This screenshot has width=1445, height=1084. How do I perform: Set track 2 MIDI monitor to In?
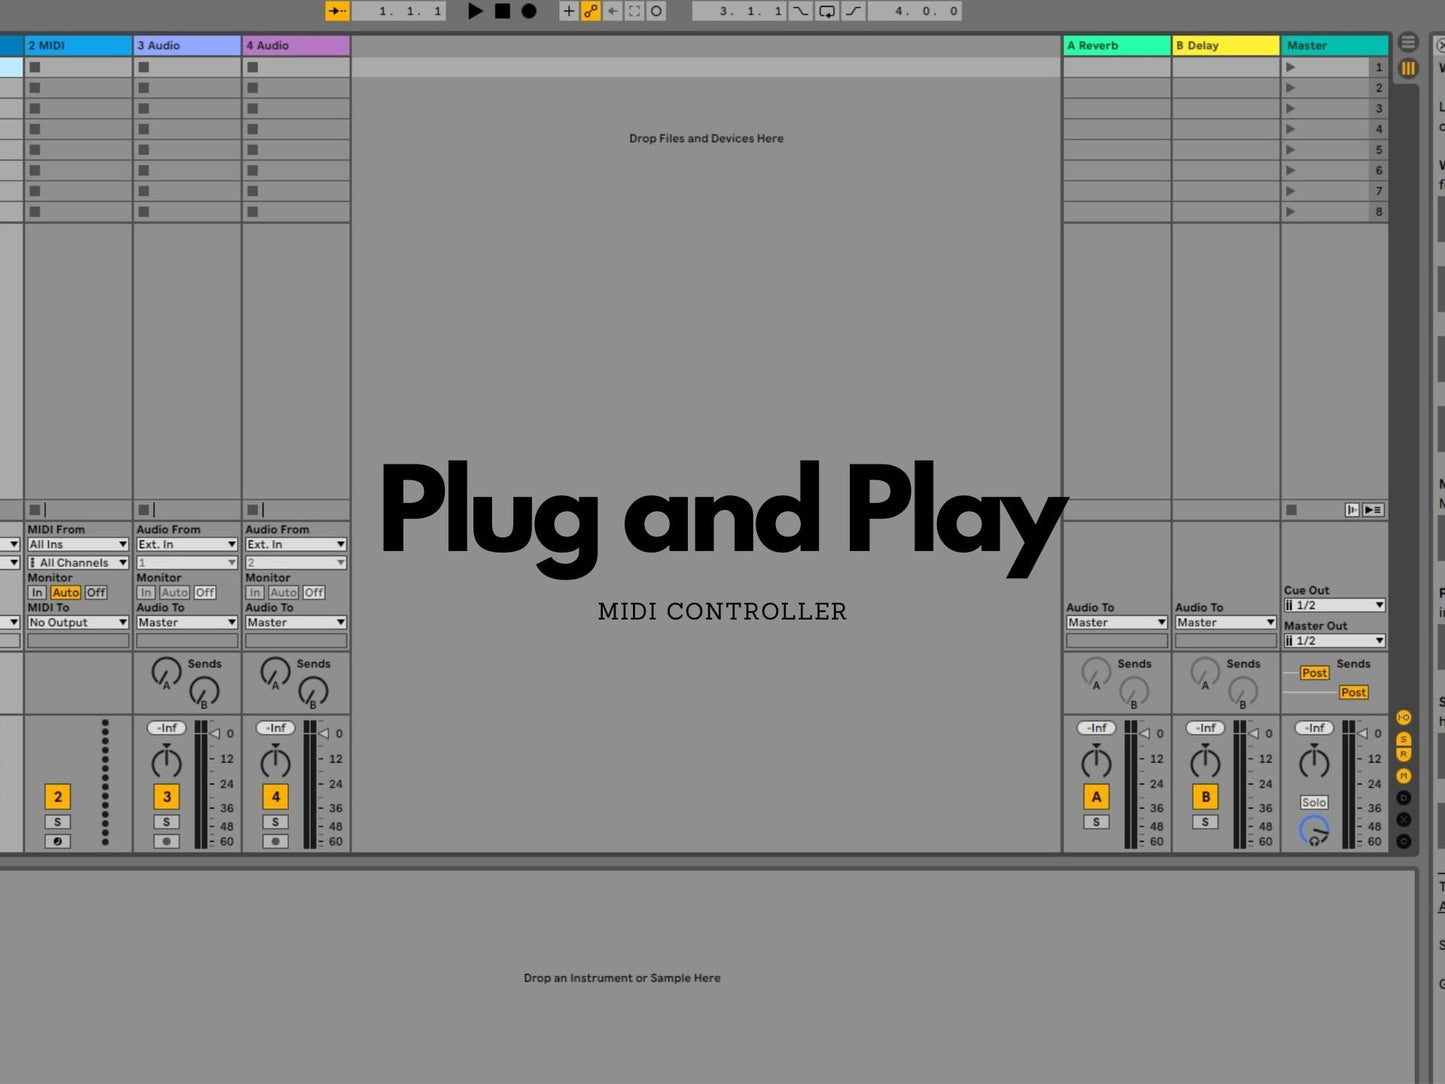point(37,593)
